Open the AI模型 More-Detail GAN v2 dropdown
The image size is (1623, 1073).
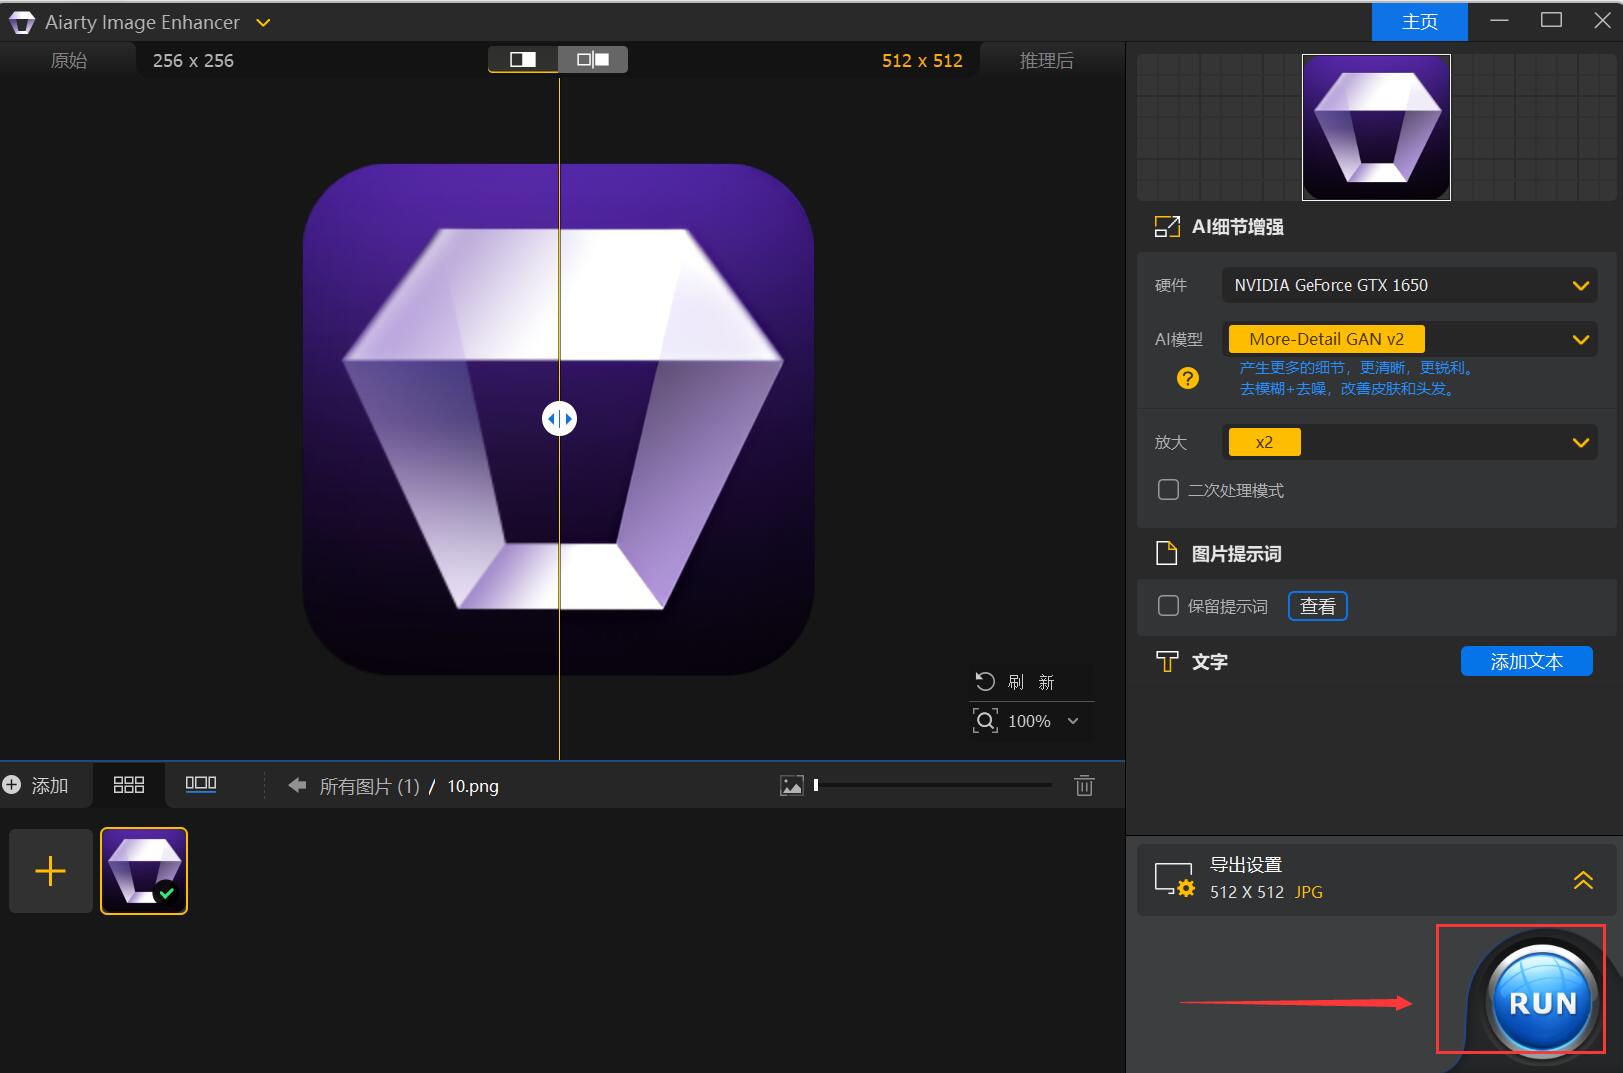1409,339
